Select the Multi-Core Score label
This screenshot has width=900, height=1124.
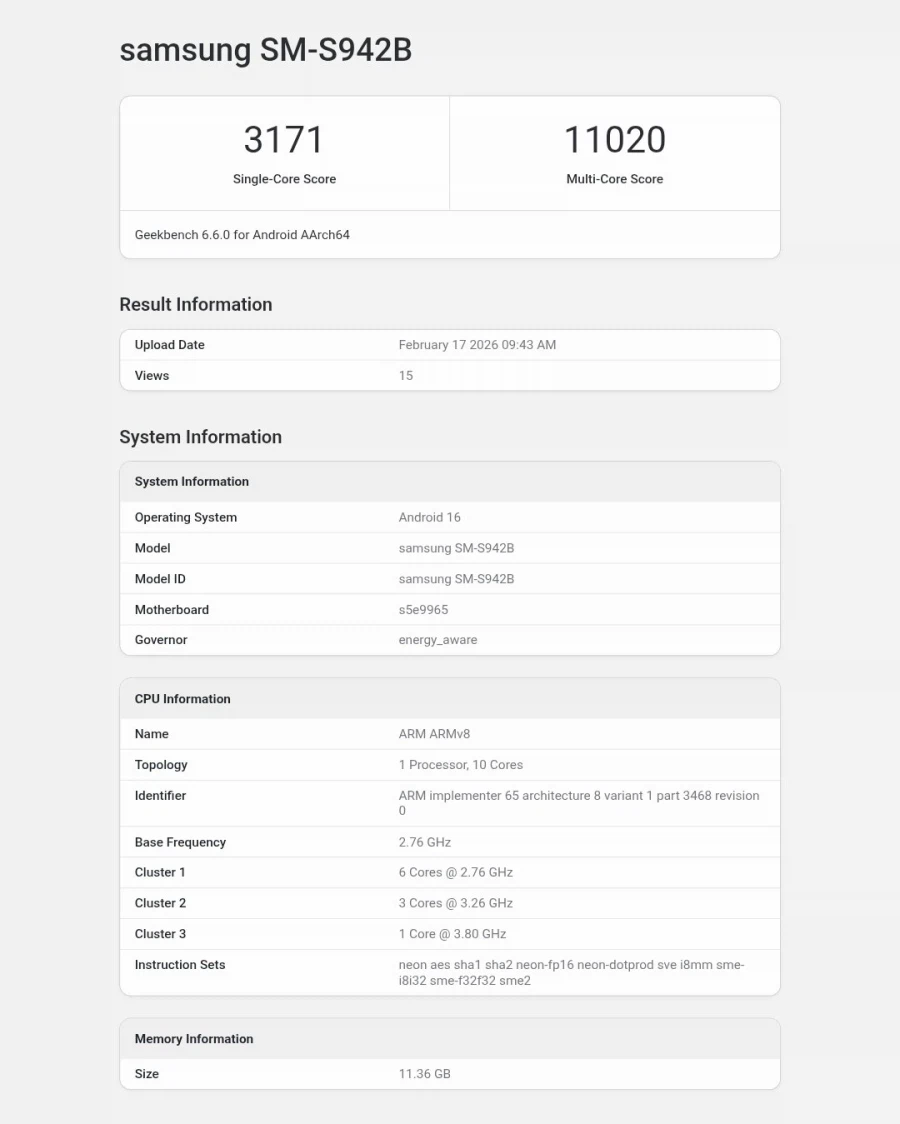click(x=614, y=179)
